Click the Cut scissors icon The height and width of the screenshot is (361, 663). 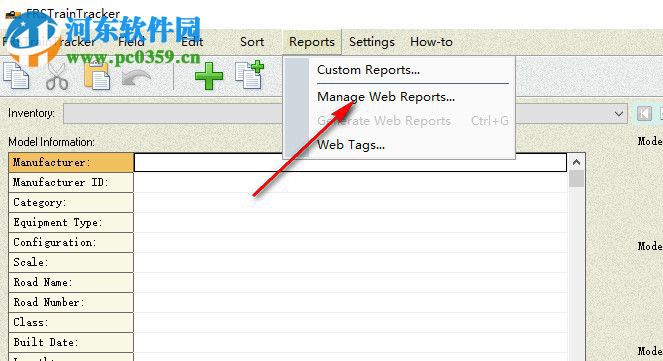tap(57, 76)
